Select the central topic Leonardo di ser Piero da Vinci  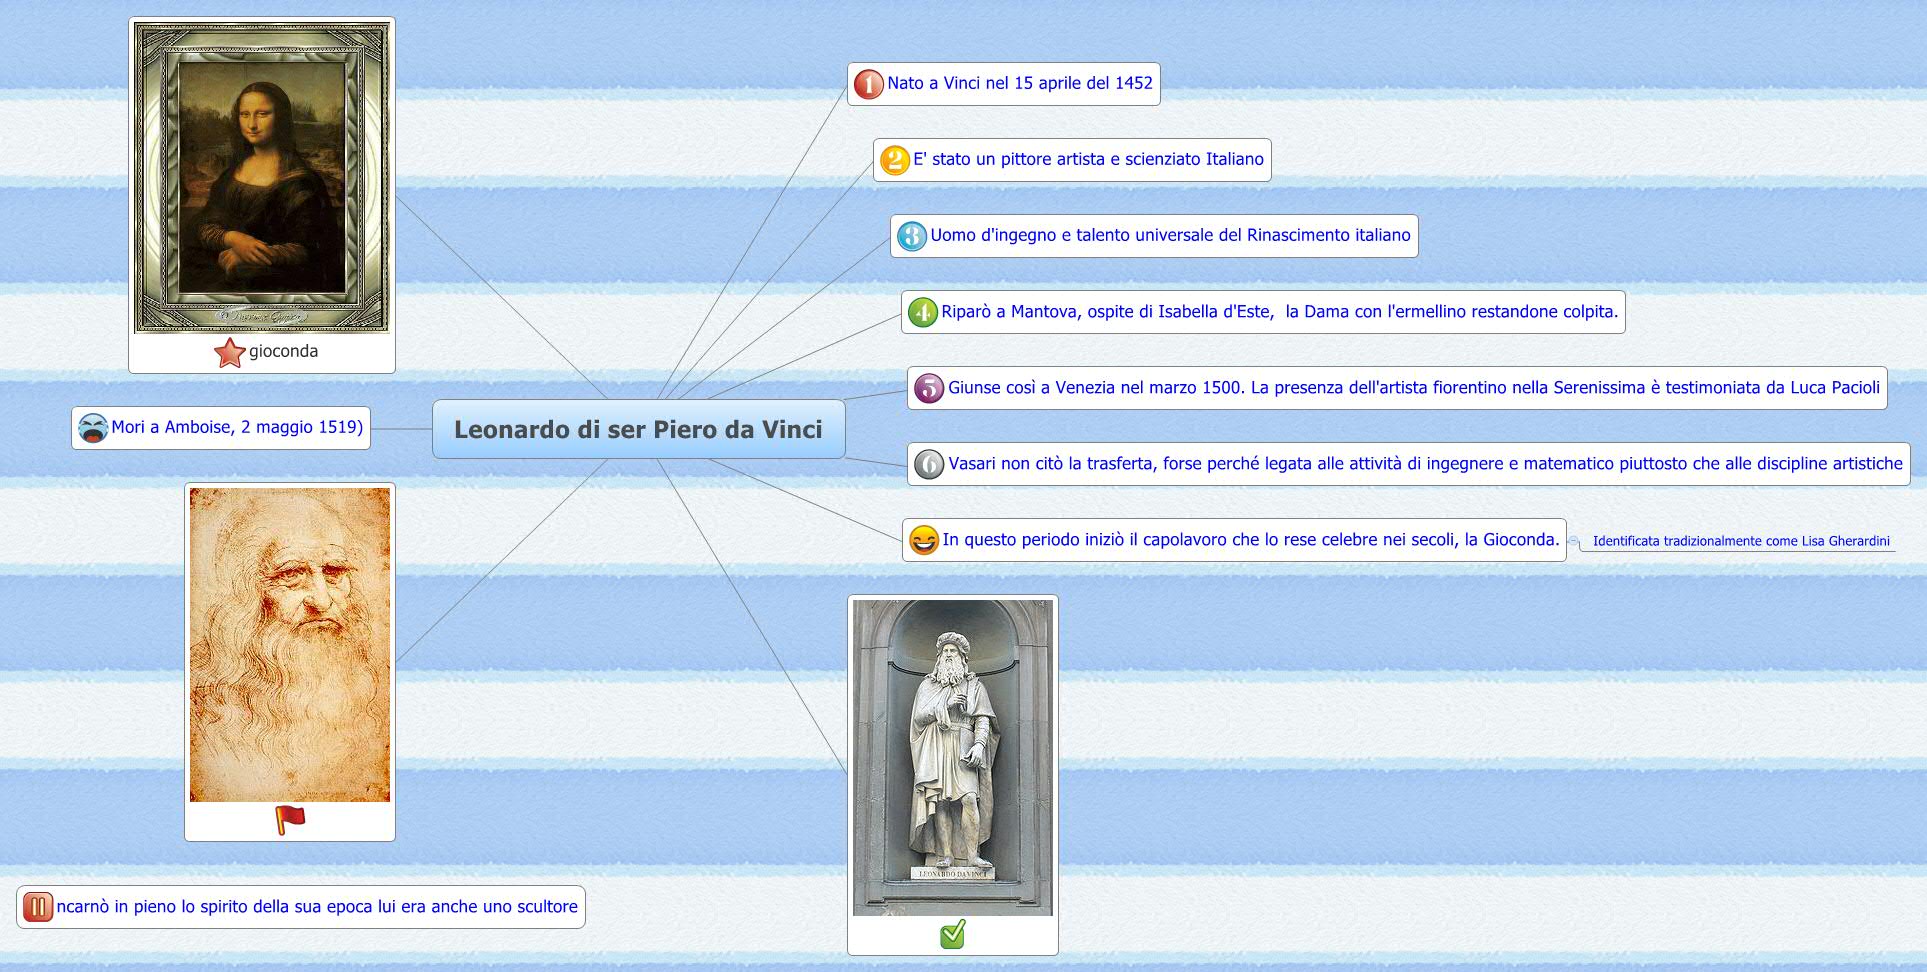tap(639, 429)
